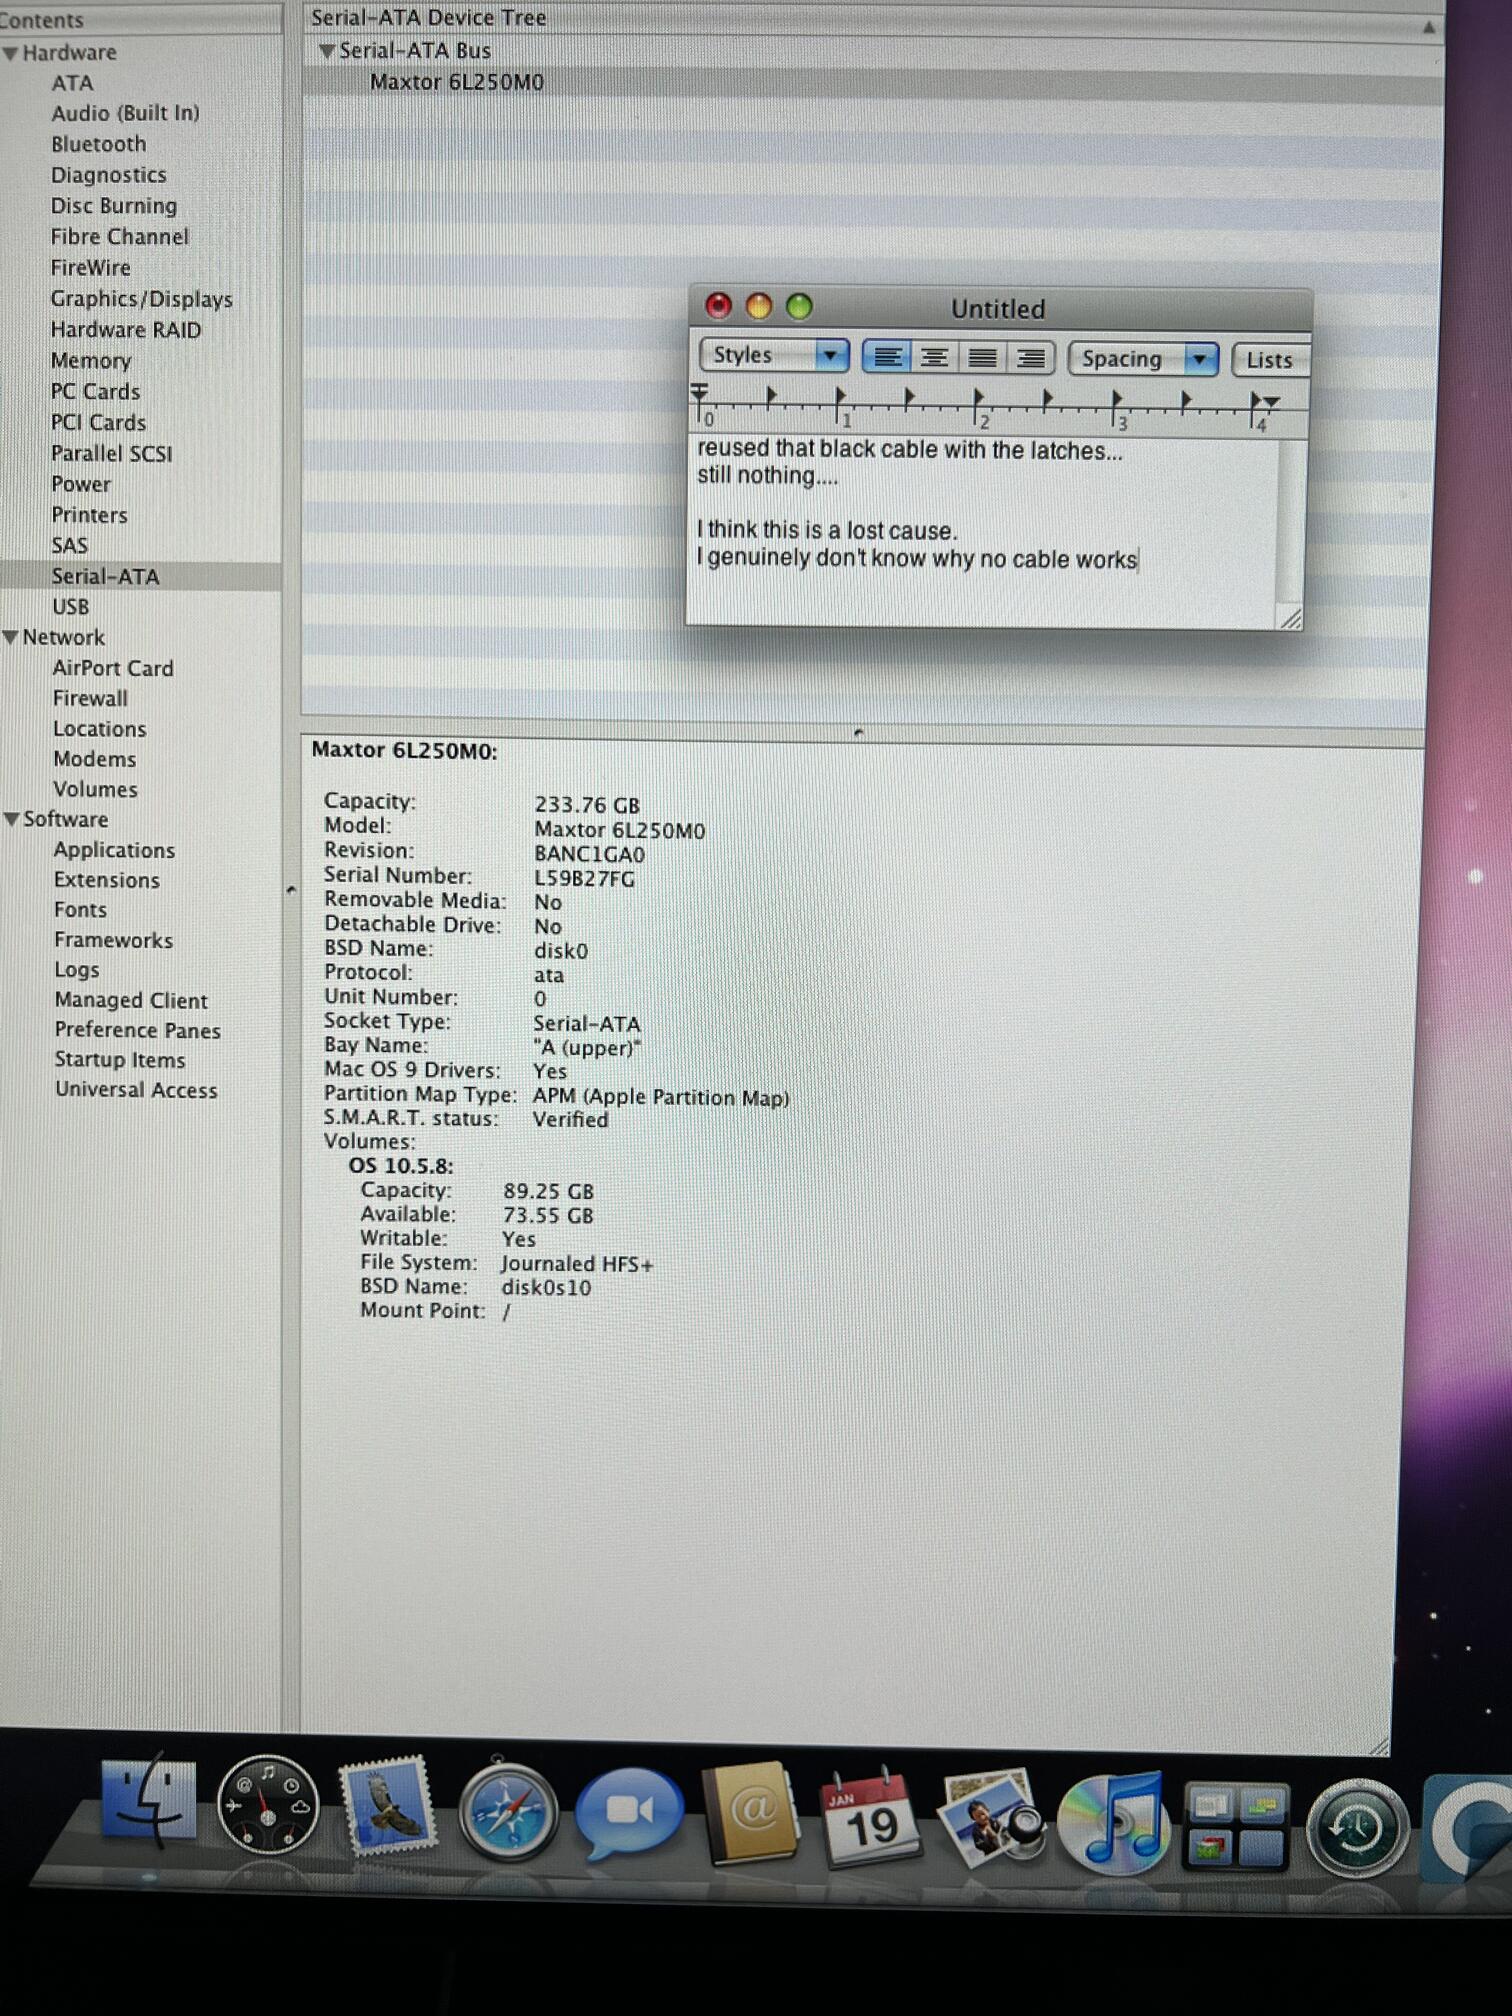
Task: Open Power in the sidebar
Action: point(81,484)
